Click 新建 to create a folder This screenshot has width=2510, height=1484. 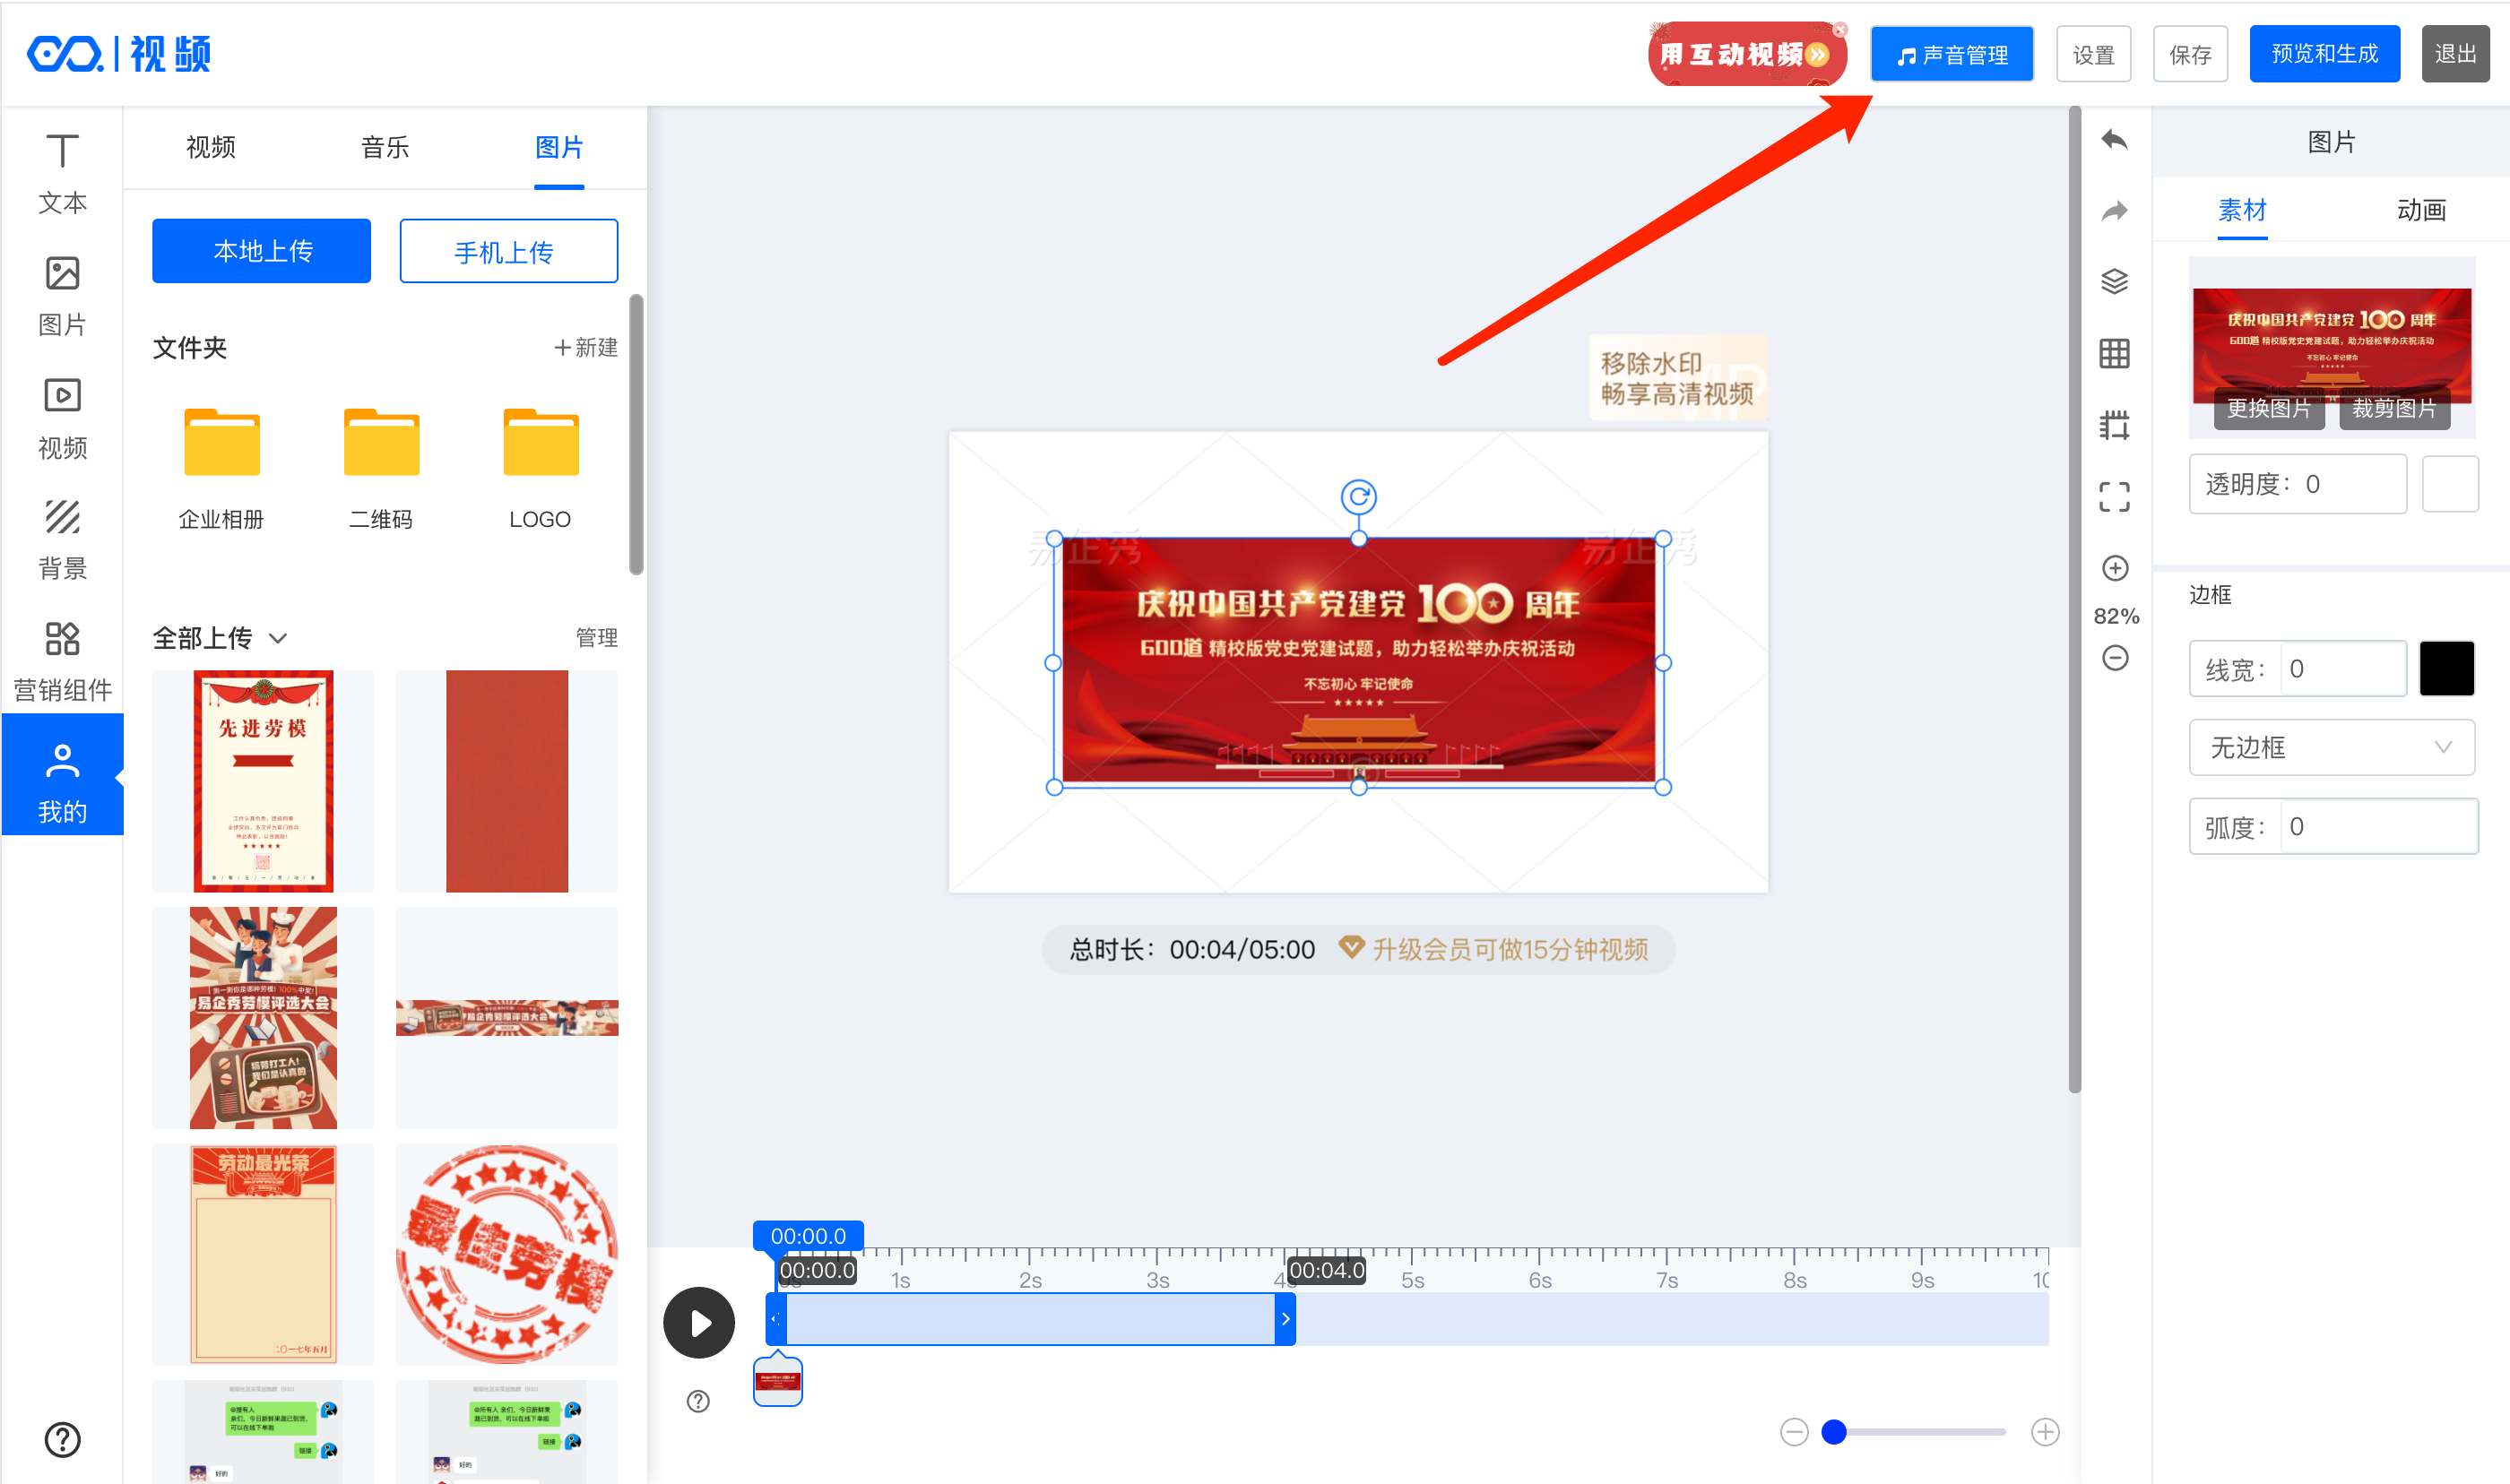(x=585, y=347)
